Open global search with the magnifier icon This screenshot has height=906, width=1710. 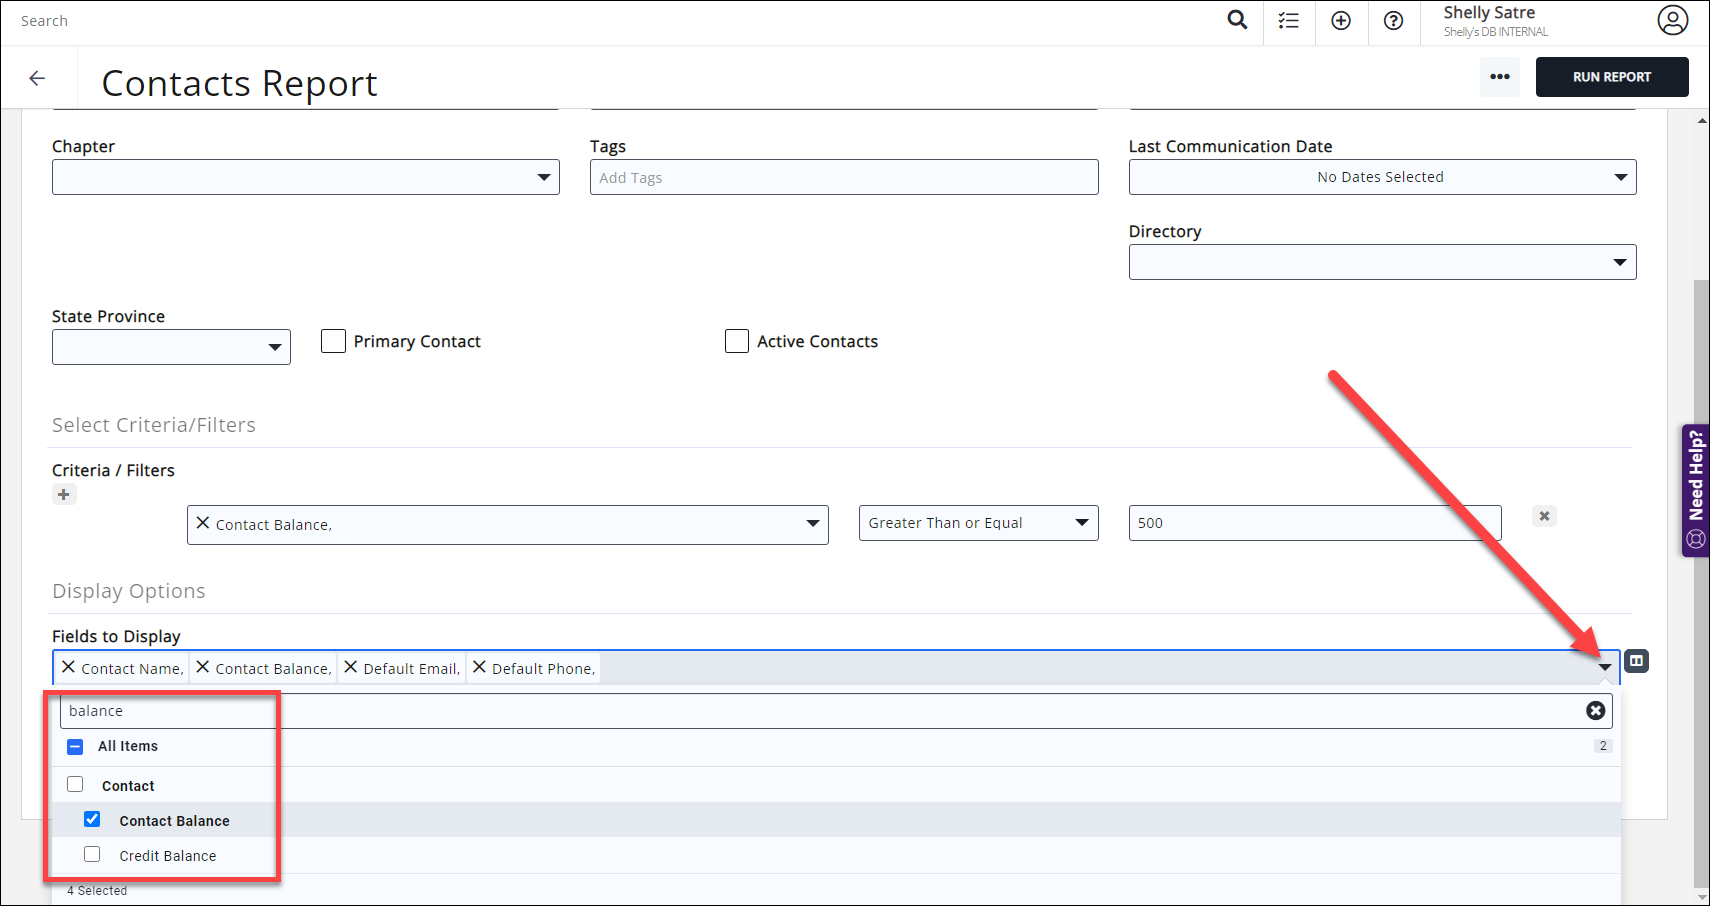[x=1237, y=20]
